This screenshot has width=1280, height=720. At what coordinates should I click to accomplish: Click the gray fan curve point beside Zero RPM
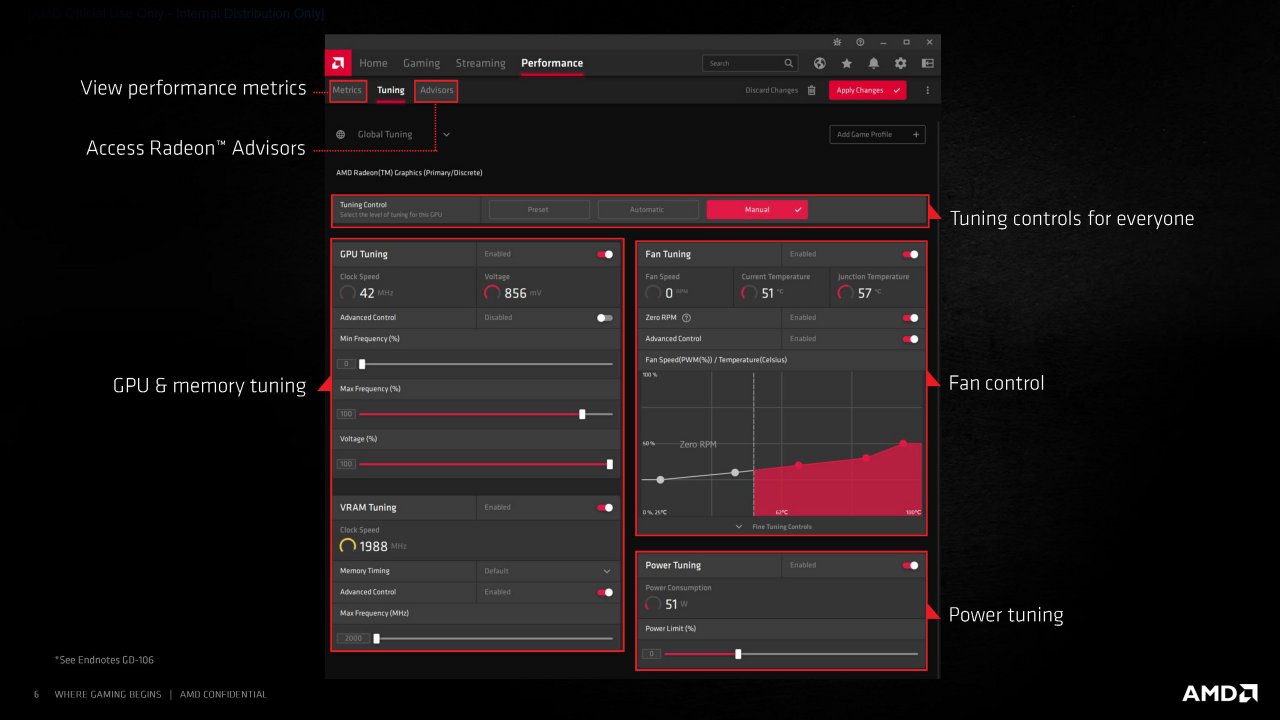[735, 472]
